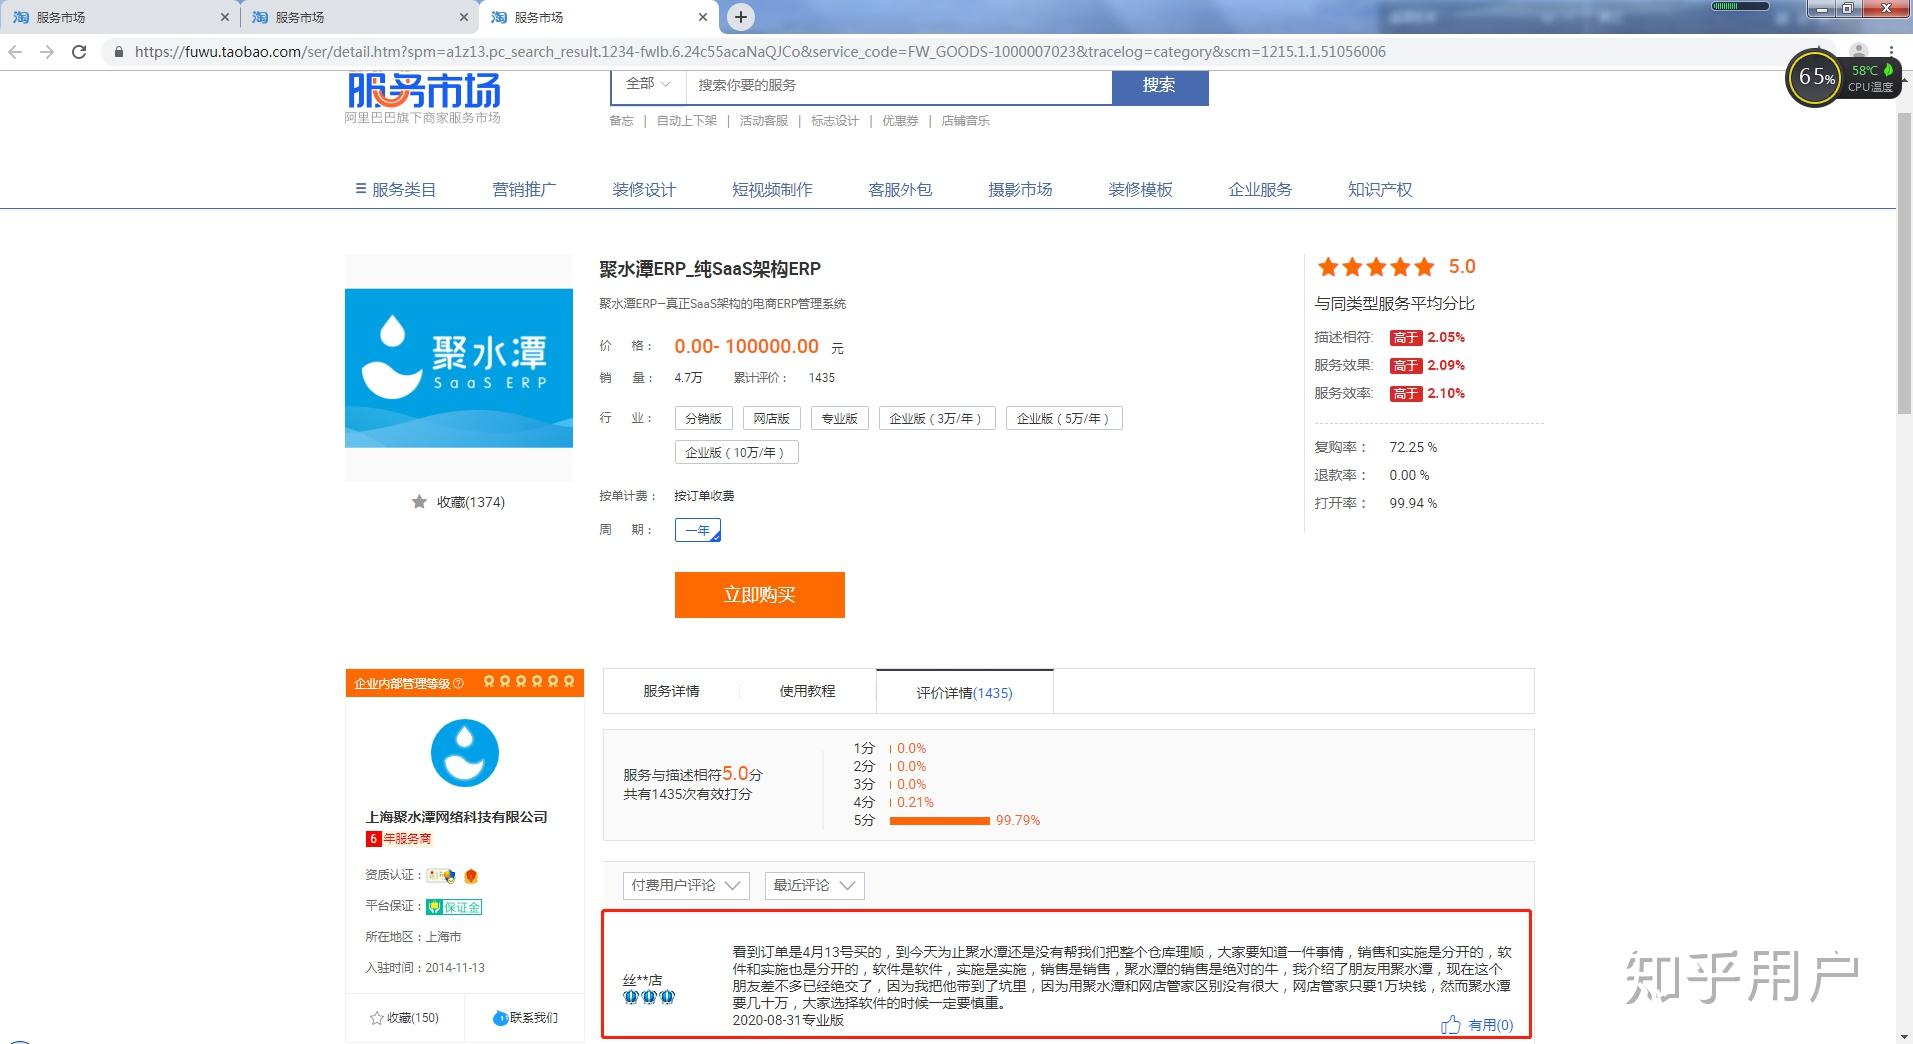Viewport: 1913px width, 1044px height.
Task: Select the 企业版(5万/年) option
Action: point(1064,418)
